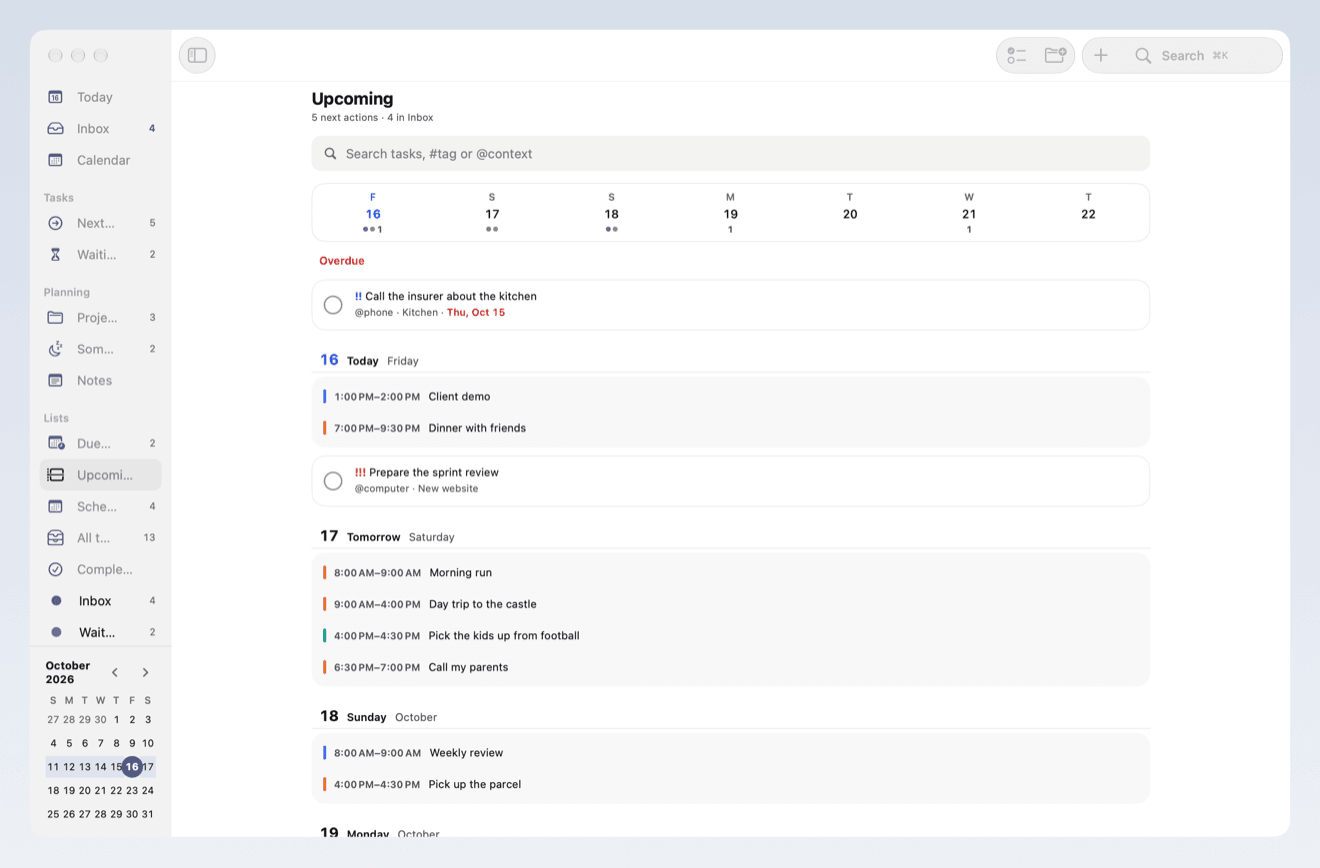Go to next month in mini calendar
Screen dimensions: 1320x868
145,672
